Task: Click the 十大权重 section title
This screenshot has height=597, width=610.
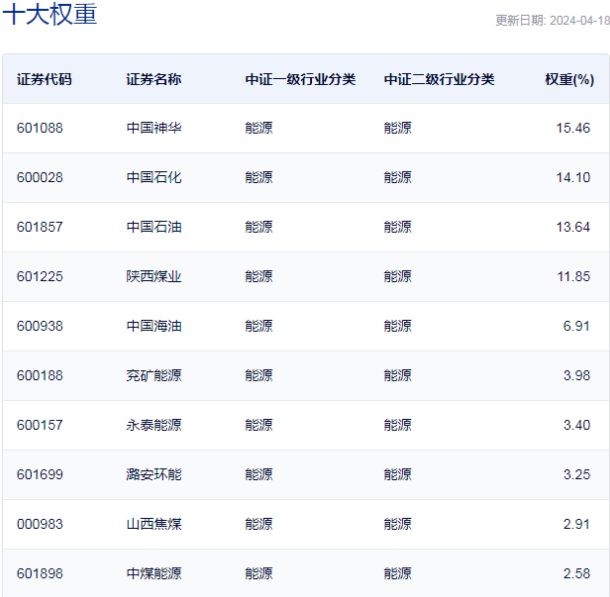Action: (x=49, y=16)
